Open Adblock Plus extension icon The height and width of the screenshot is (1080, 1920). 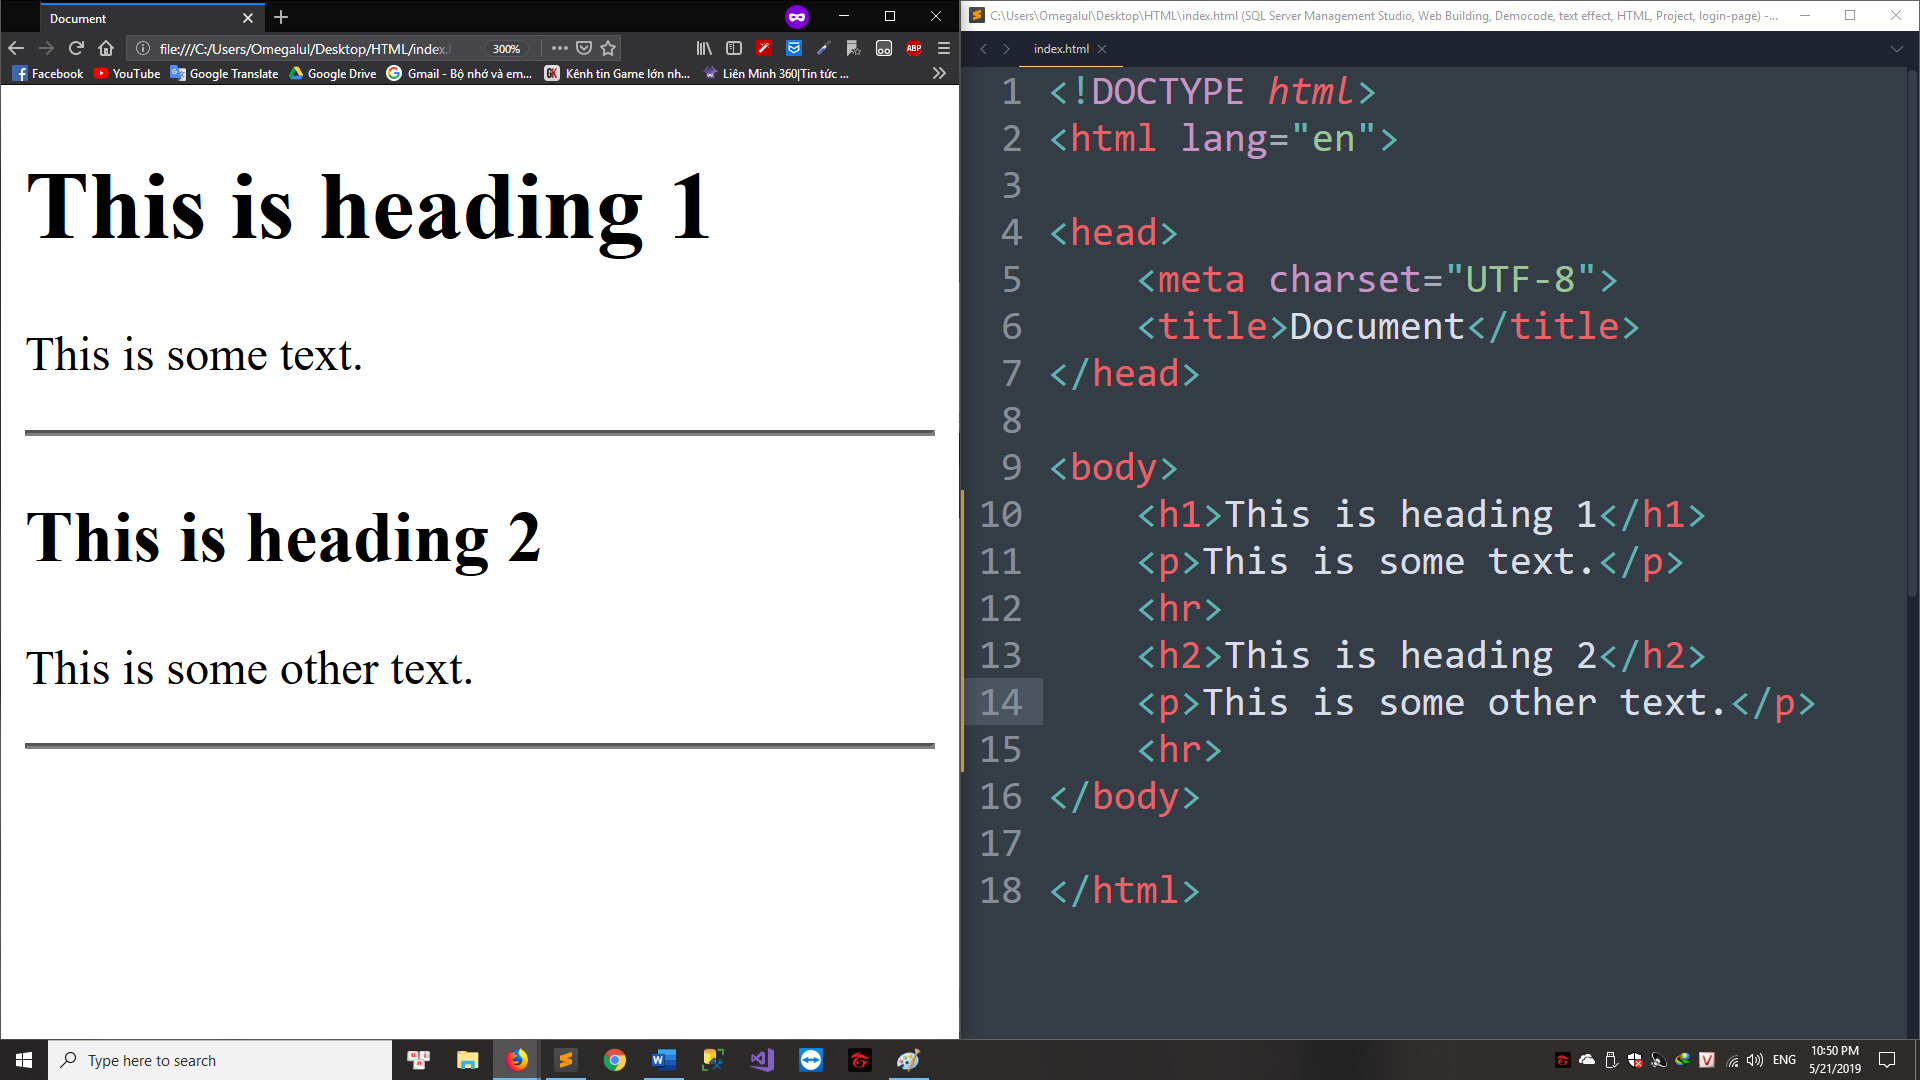click(x=914, y=48)
